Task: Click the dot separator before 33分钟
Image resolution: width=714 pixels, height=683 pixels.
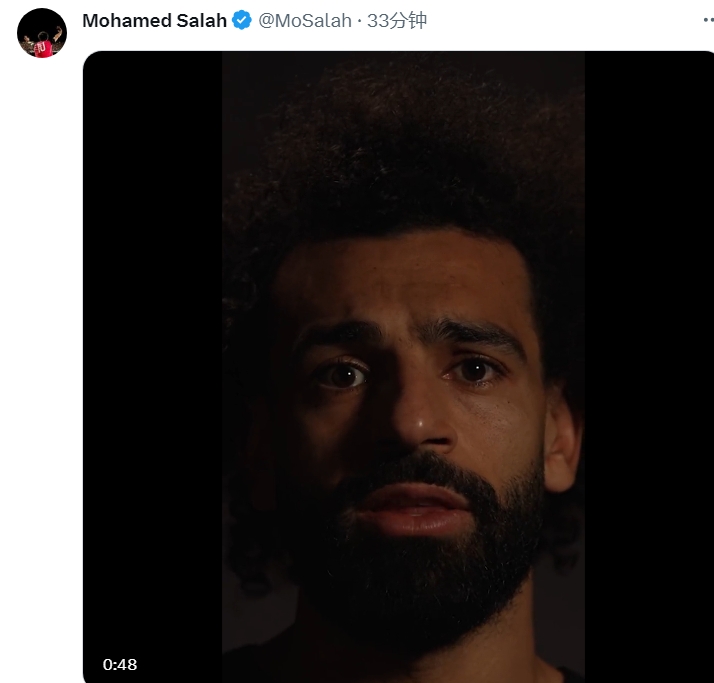Action: coord(359,21)
